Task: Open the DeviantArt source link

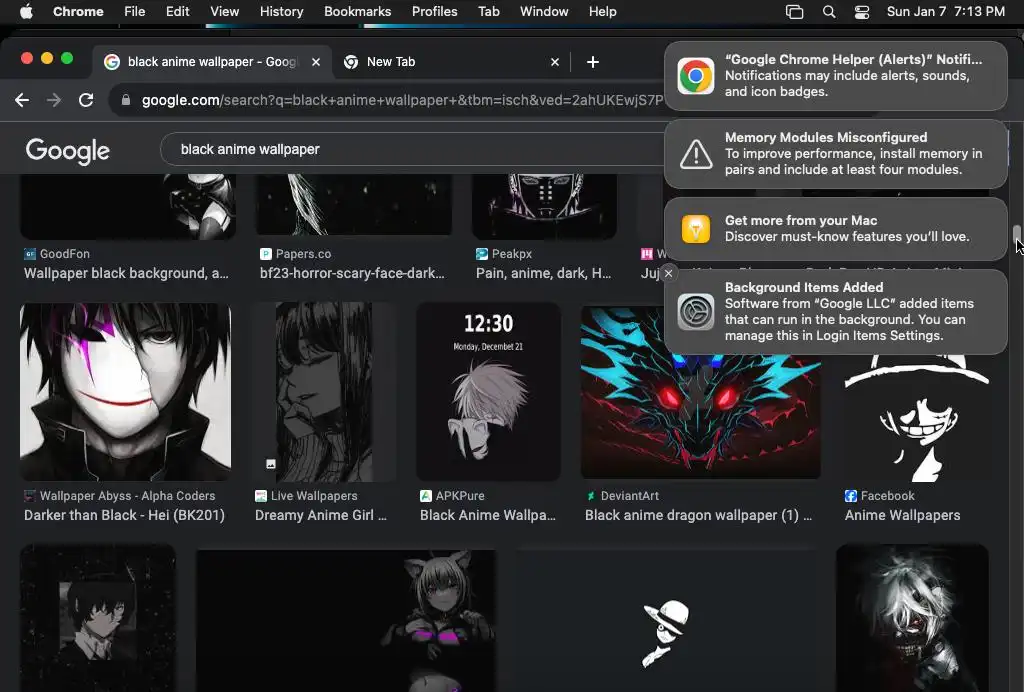Action: click(x=622, y=496)
